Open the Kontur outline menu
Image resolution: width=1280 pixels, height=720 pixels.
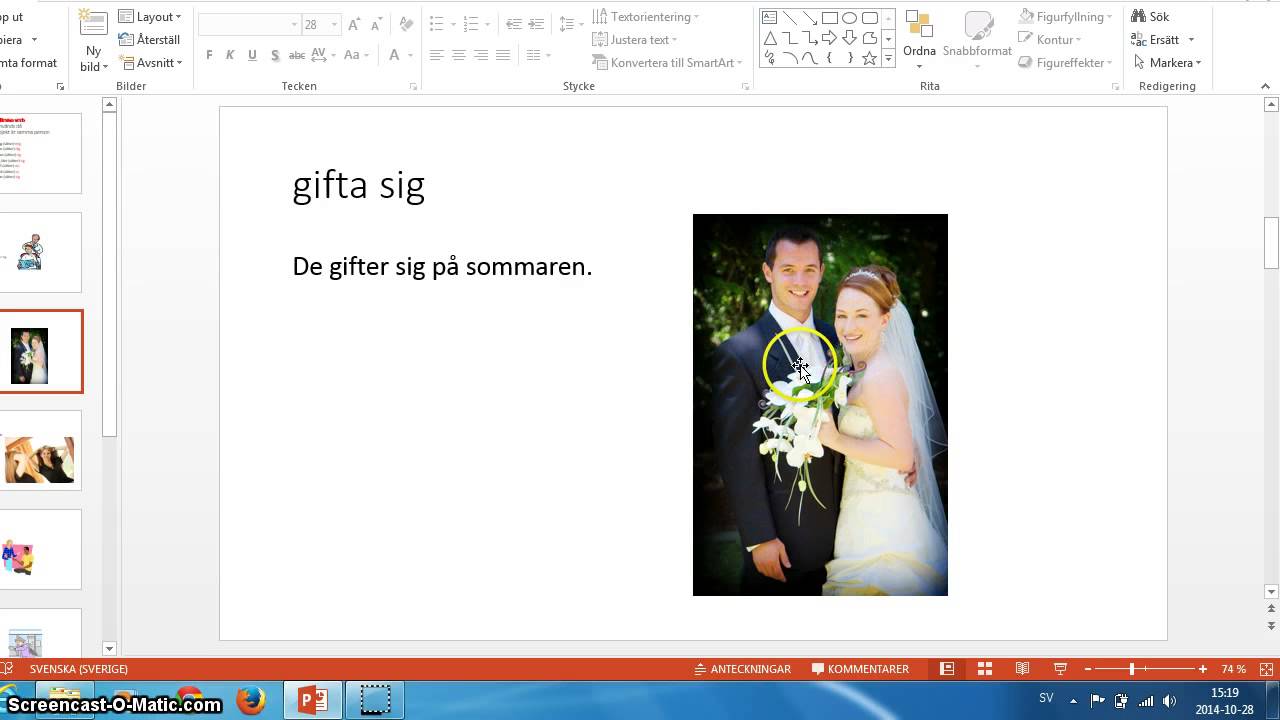[1049, 40]
